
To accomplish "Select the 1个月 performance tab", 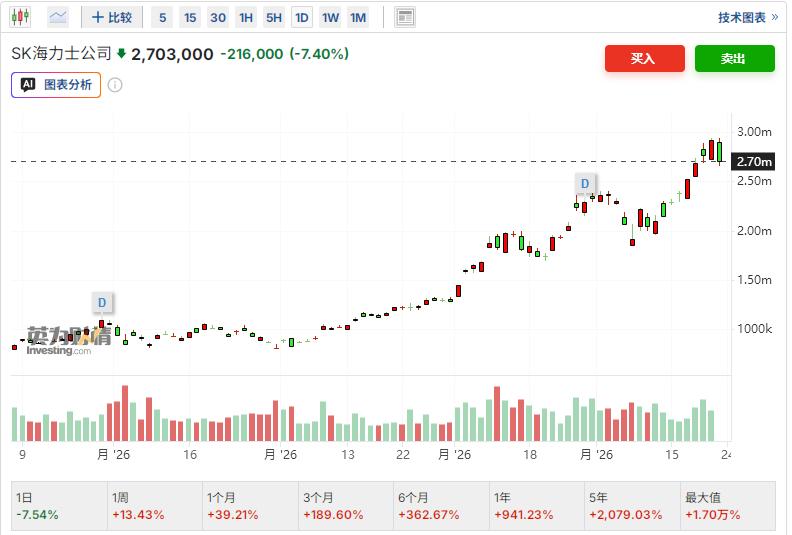I will [x=250, y=506].
